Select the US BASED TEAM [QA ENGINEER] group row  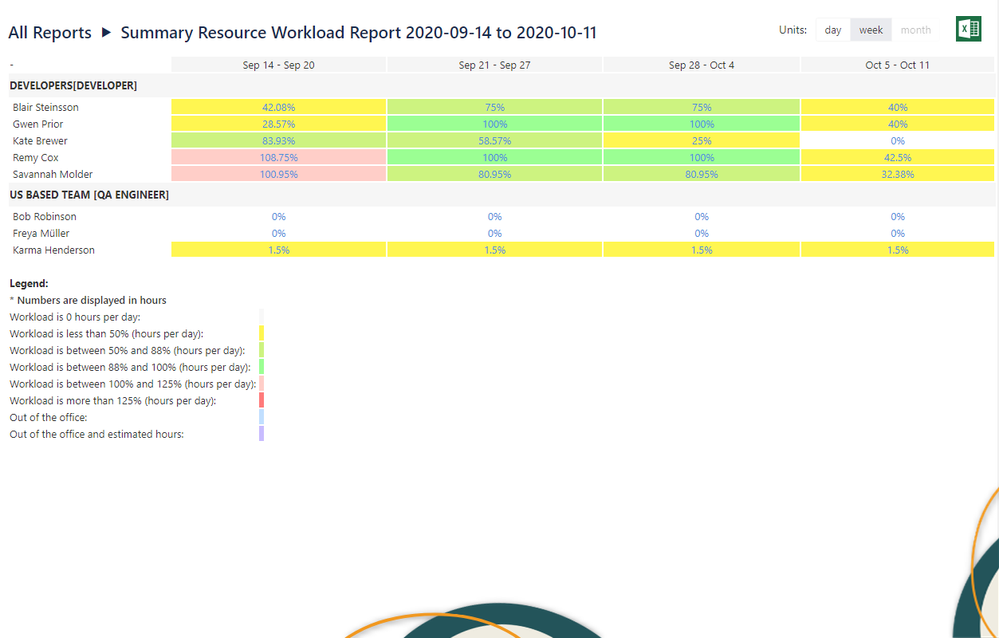501,195
